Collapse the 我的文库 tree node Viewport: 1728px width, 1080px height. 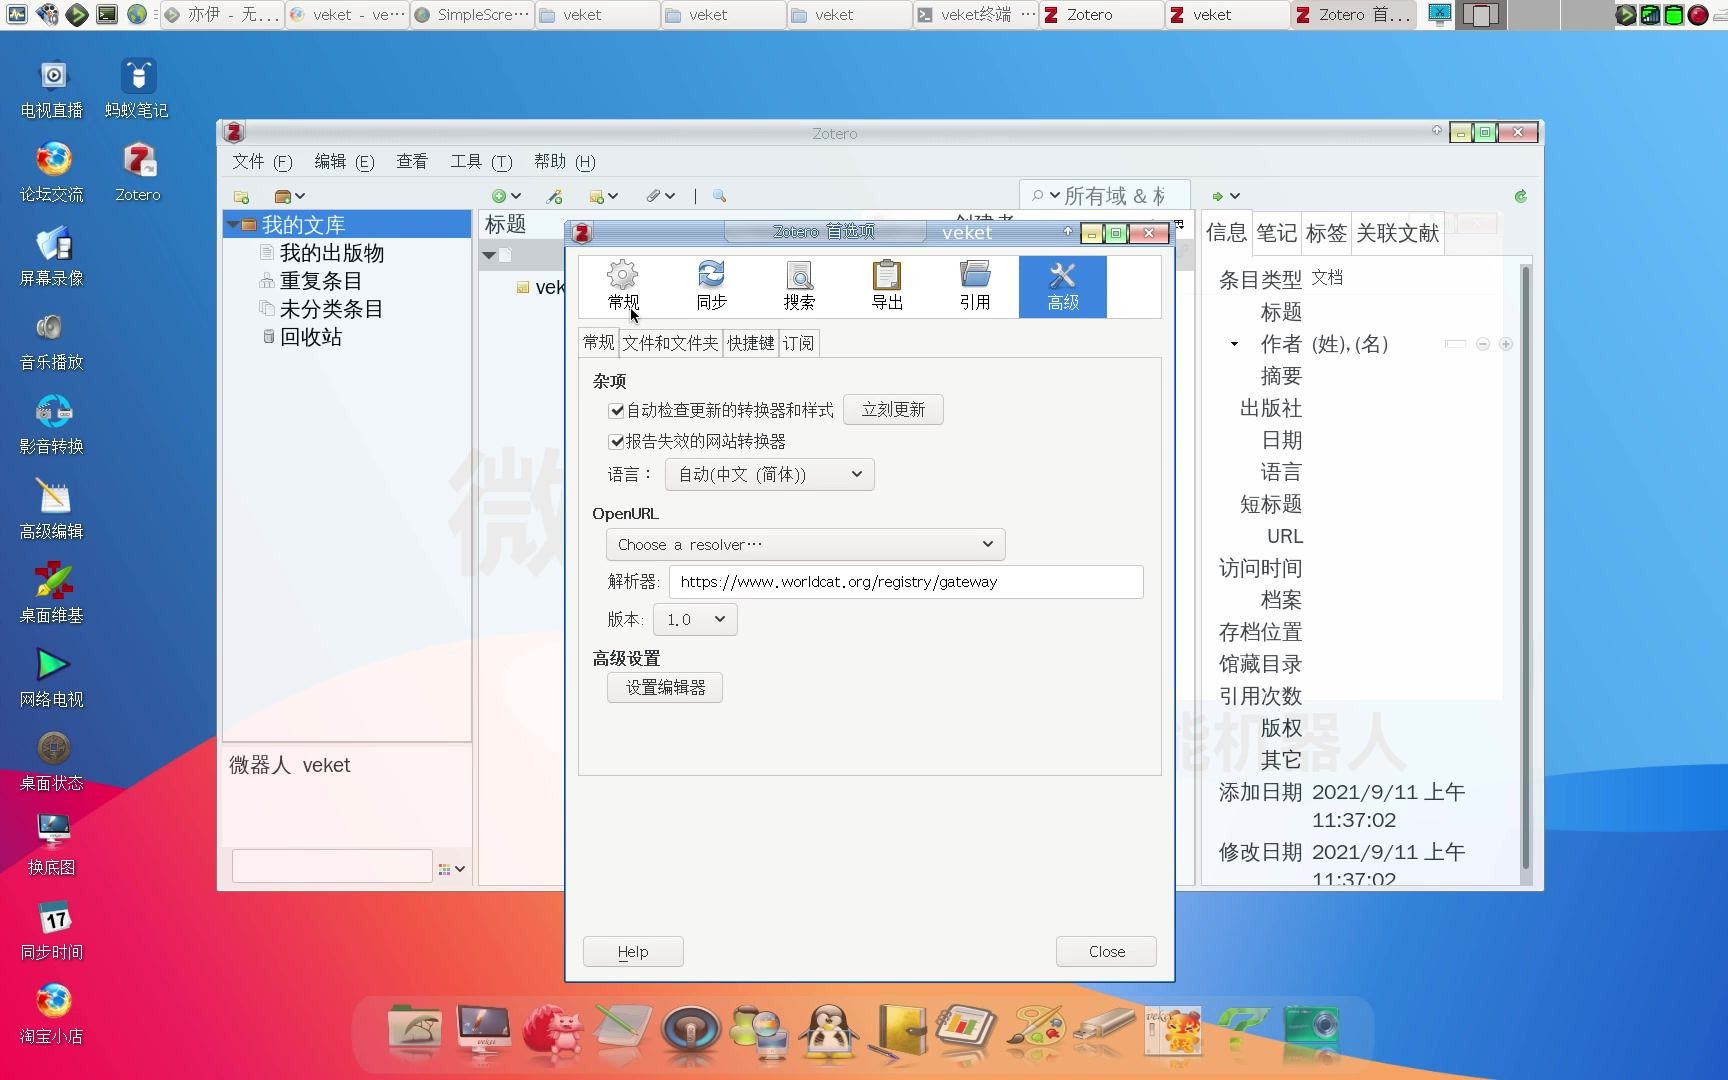[x=233, y=225]
